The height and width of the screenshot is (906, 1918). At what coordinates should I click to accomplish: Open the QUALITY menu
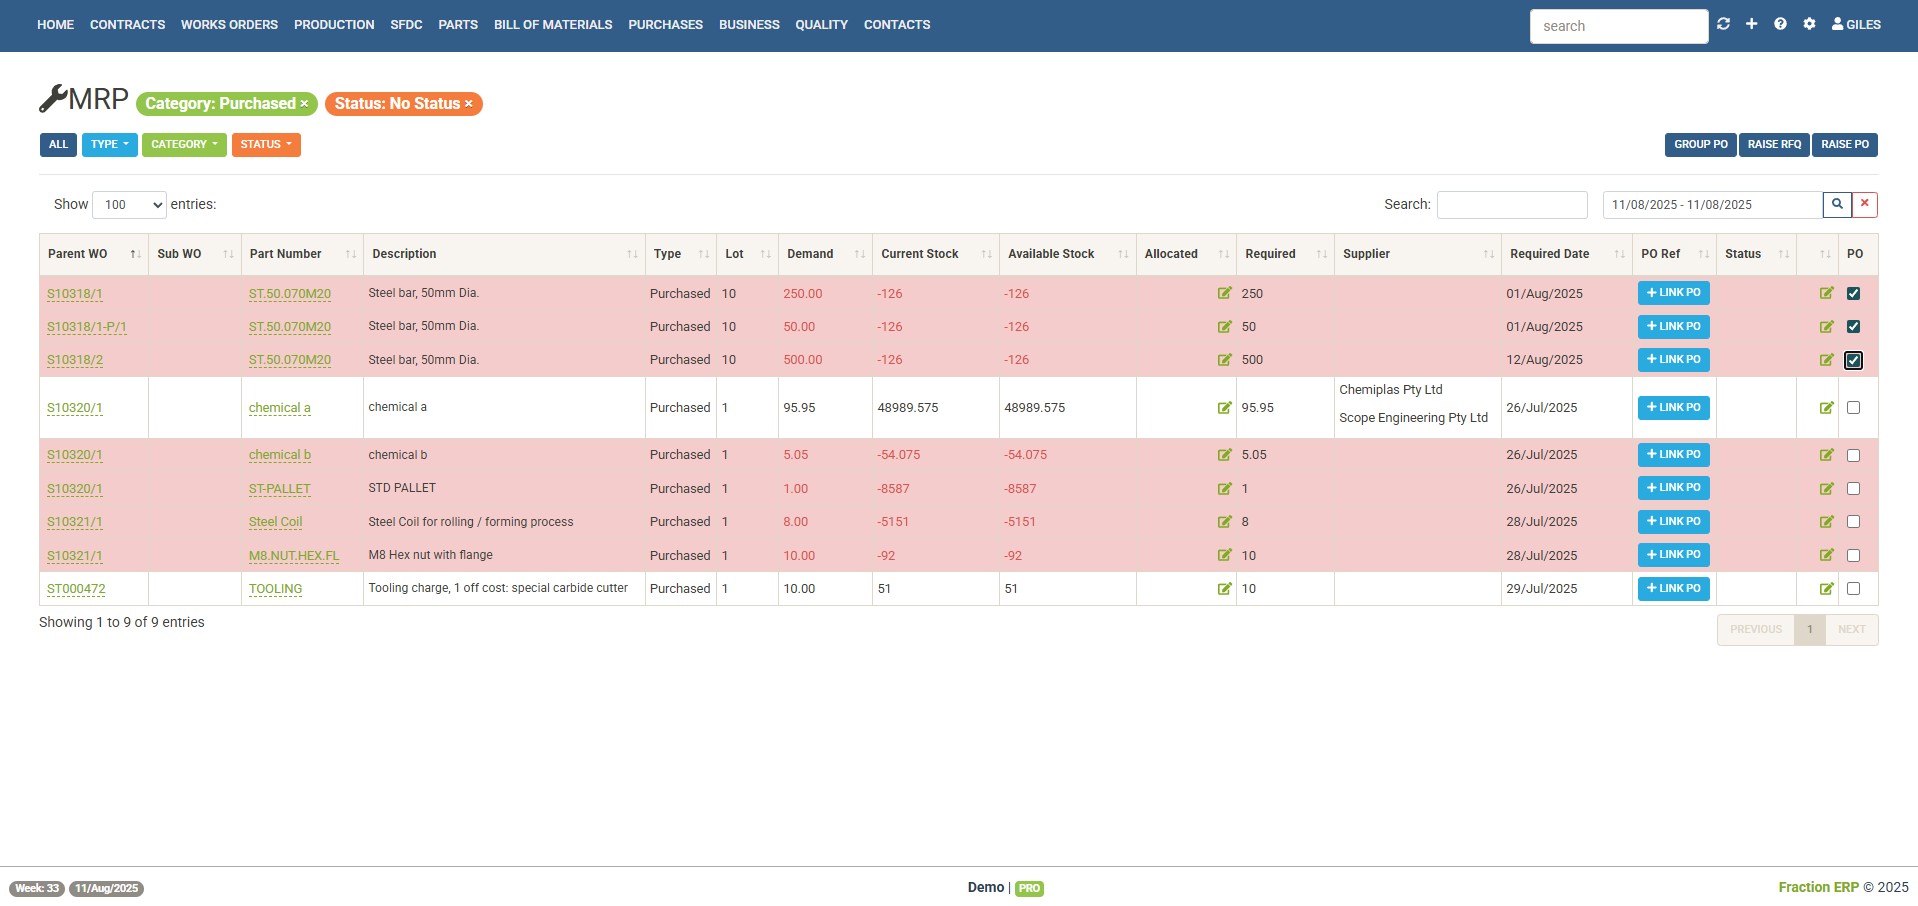(820, 24)
